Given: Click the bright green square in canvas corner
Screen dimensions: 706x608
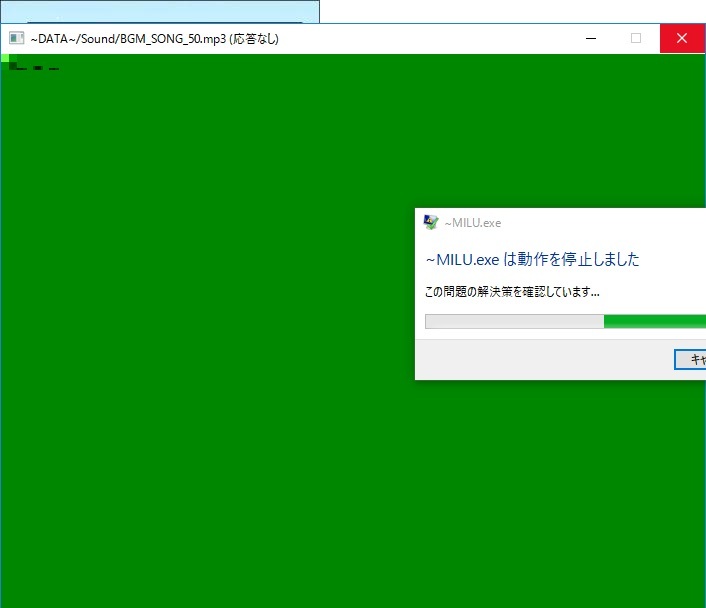Looking at the screenshot, I should coord(5,59).
